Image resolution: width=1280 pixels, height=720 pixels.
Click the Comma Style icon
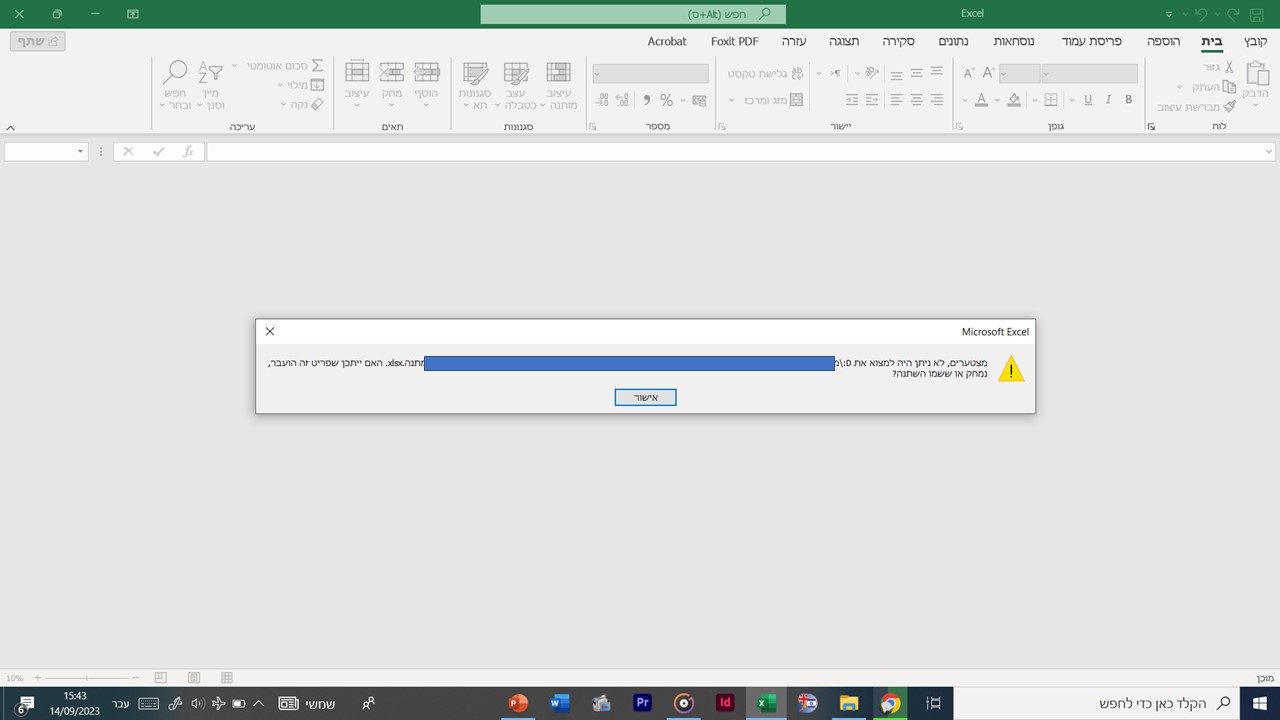pyautogui.click(x=646, y=100)
